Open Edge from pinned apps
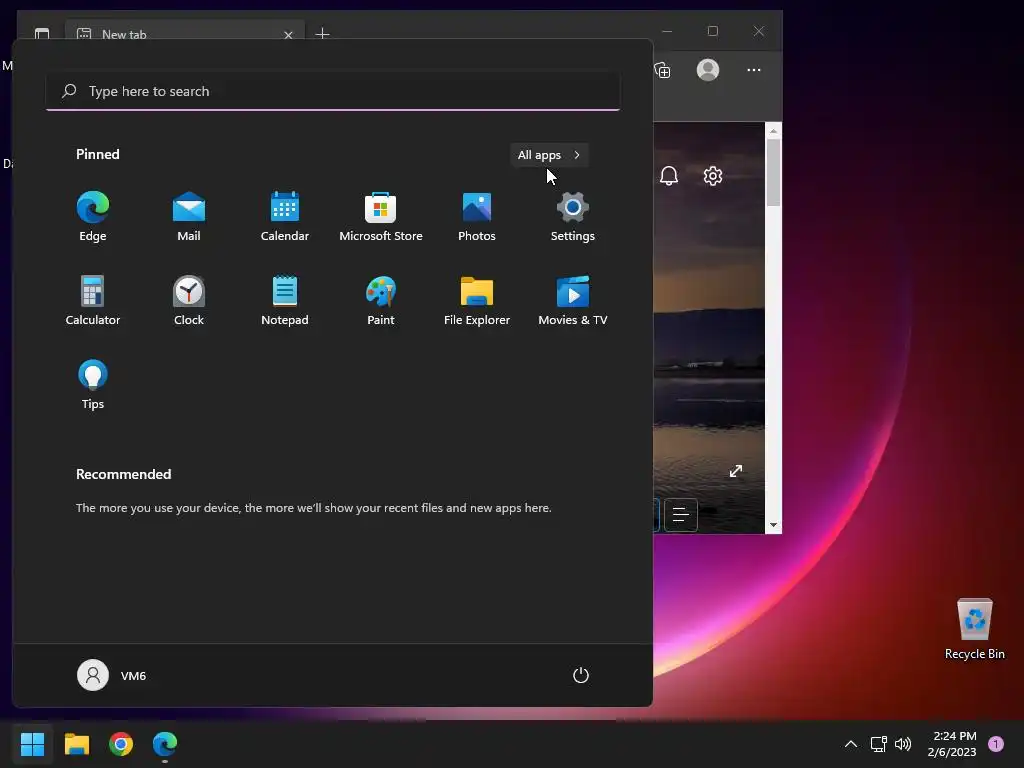The width and height of the screenshot is (1024, 768). point(93,217)
